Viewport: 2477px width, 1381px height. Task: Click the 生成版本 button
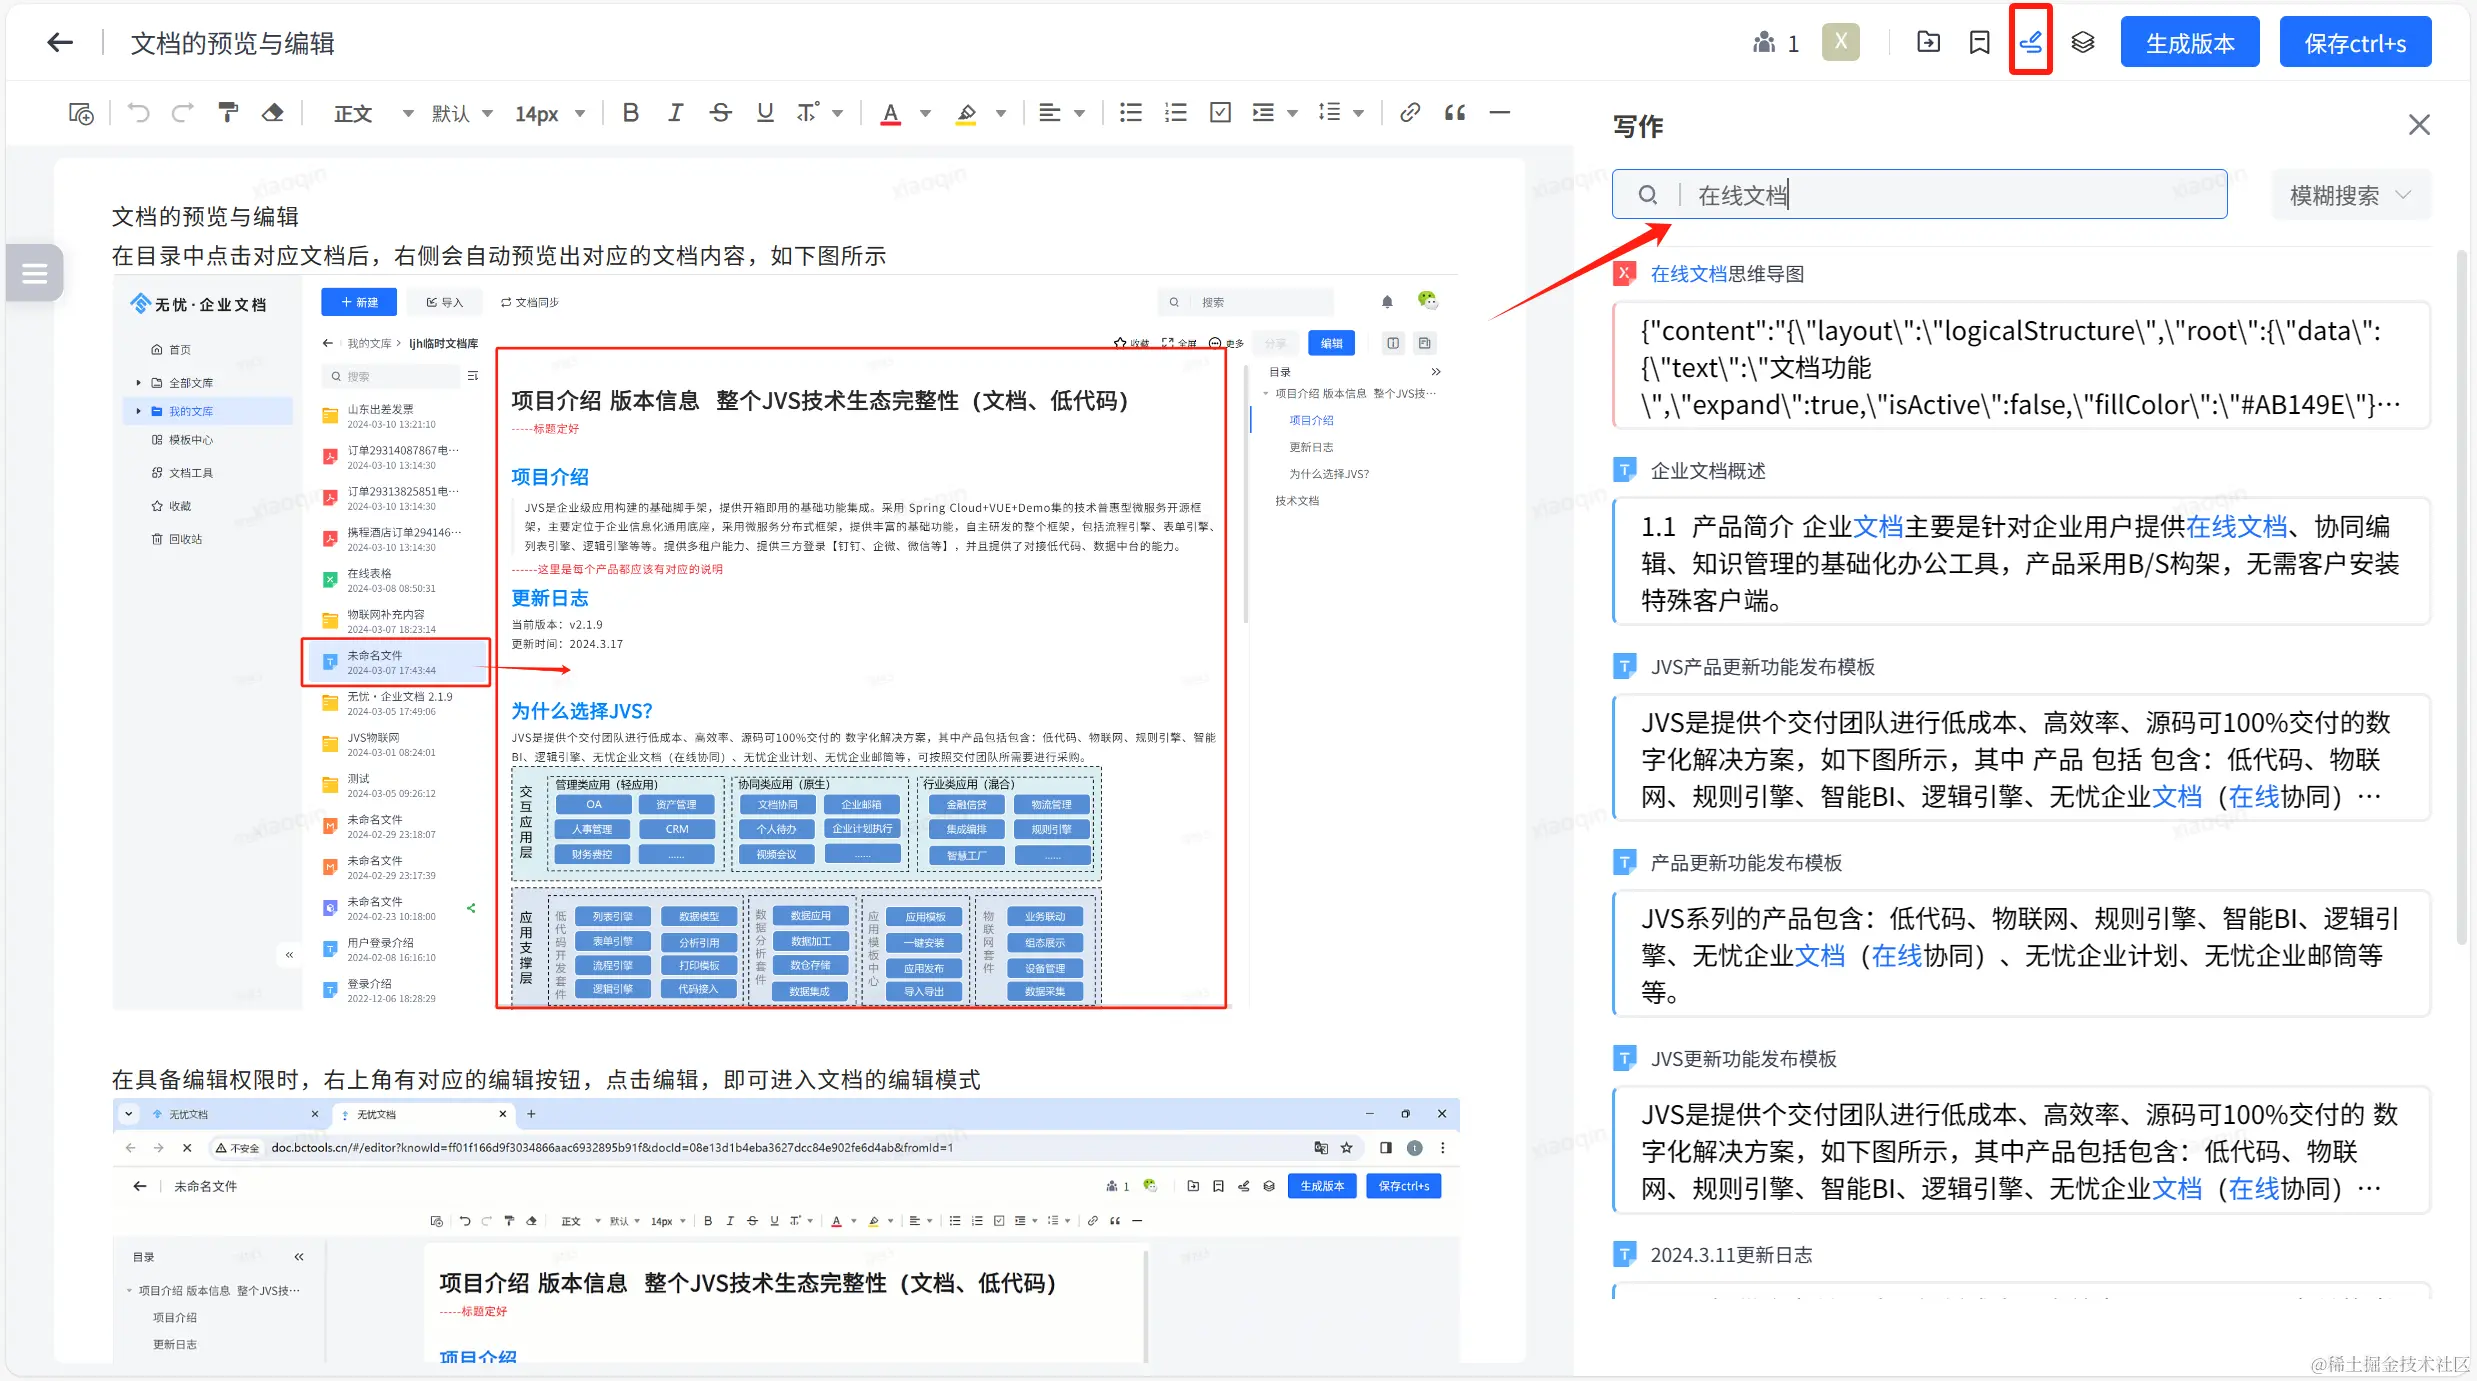pyautogui.click(x=2189, y=43)
